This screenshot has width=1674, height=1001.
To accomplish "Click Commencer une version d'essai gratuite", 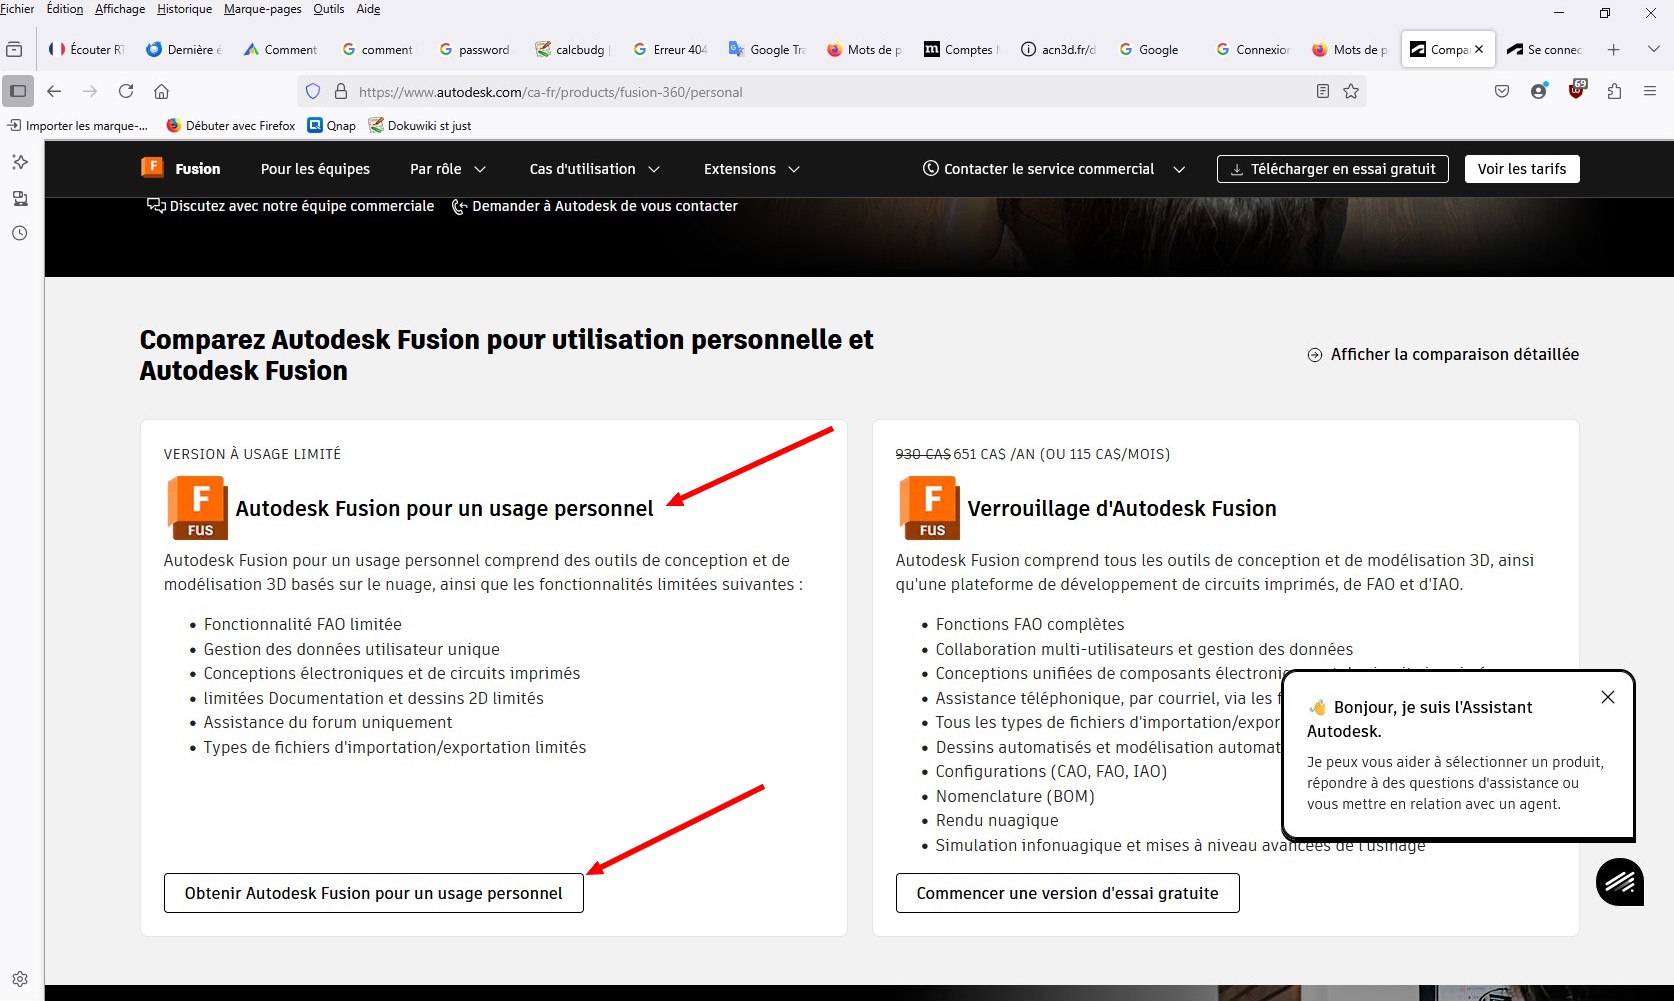I will (x=1067, y=893).
